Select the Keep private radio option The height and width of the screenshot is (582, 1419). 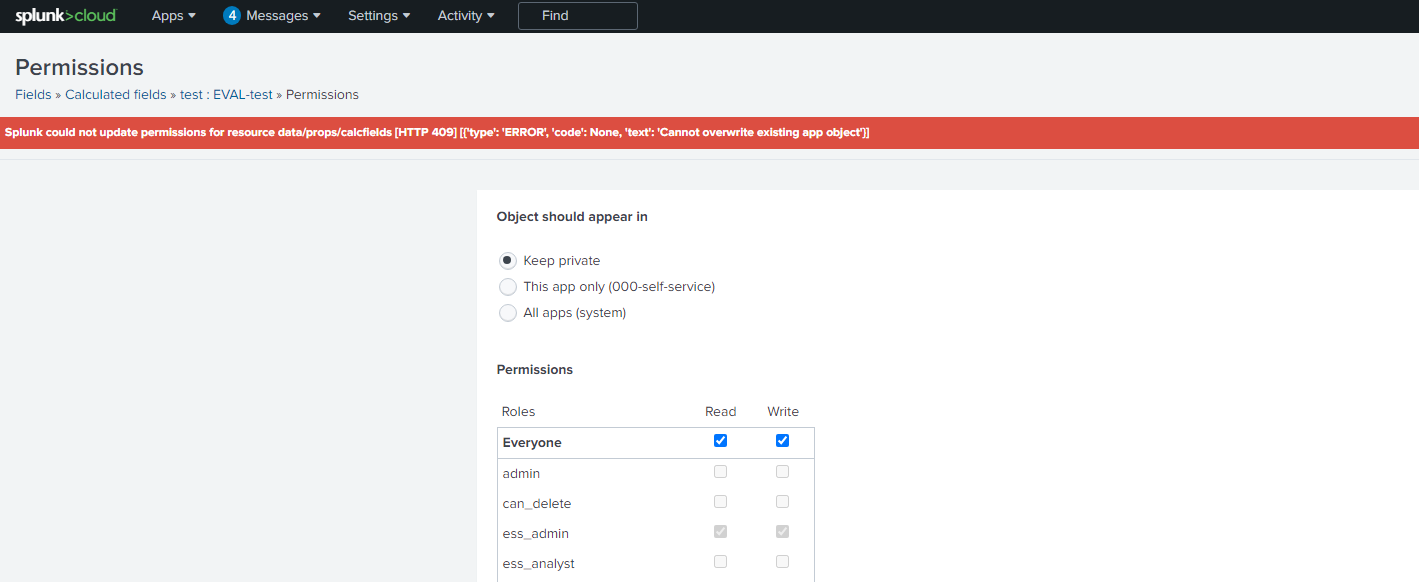[508, 261]
